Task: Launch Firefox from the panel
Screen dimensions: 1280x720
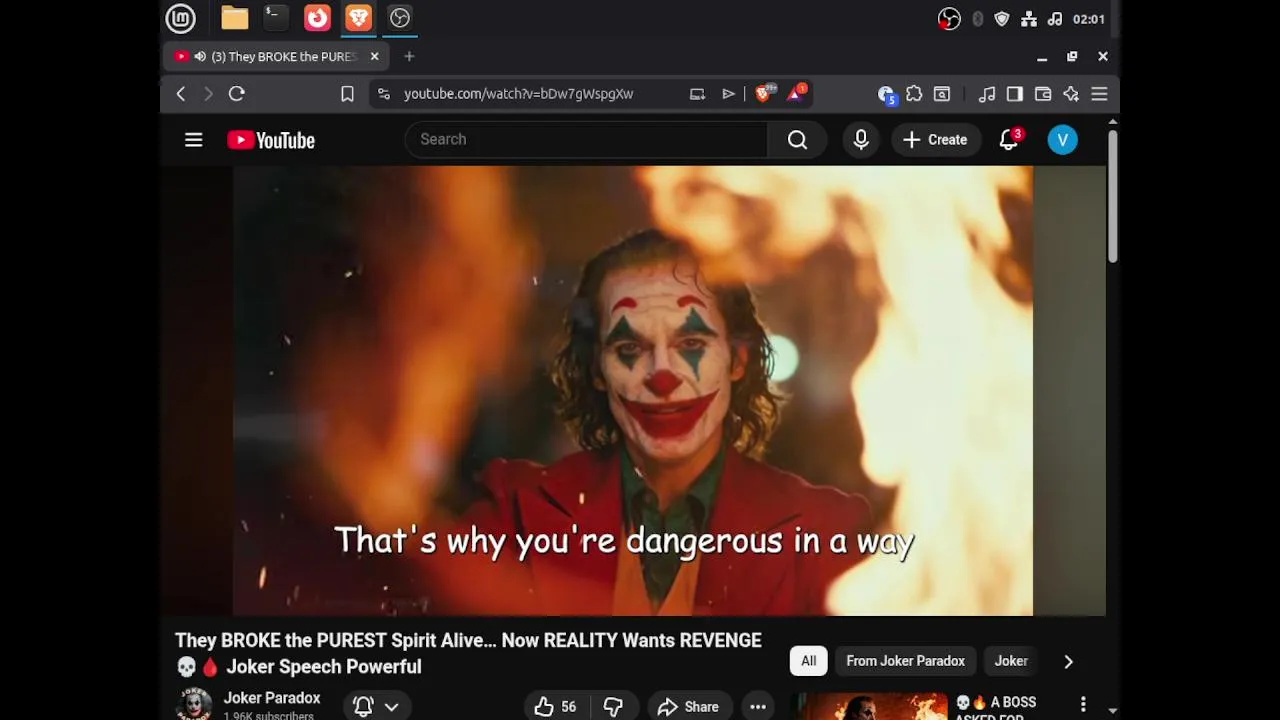Action: (x=317, y=18)
